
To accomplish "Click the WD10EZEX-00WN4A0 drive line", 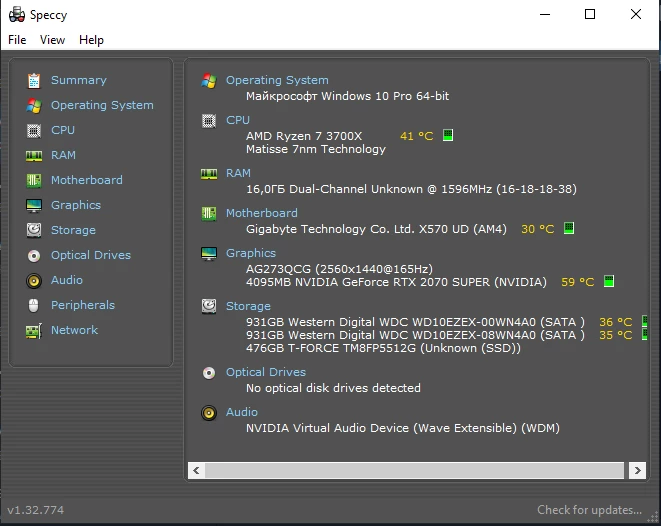I will click(x=415, y=322).
